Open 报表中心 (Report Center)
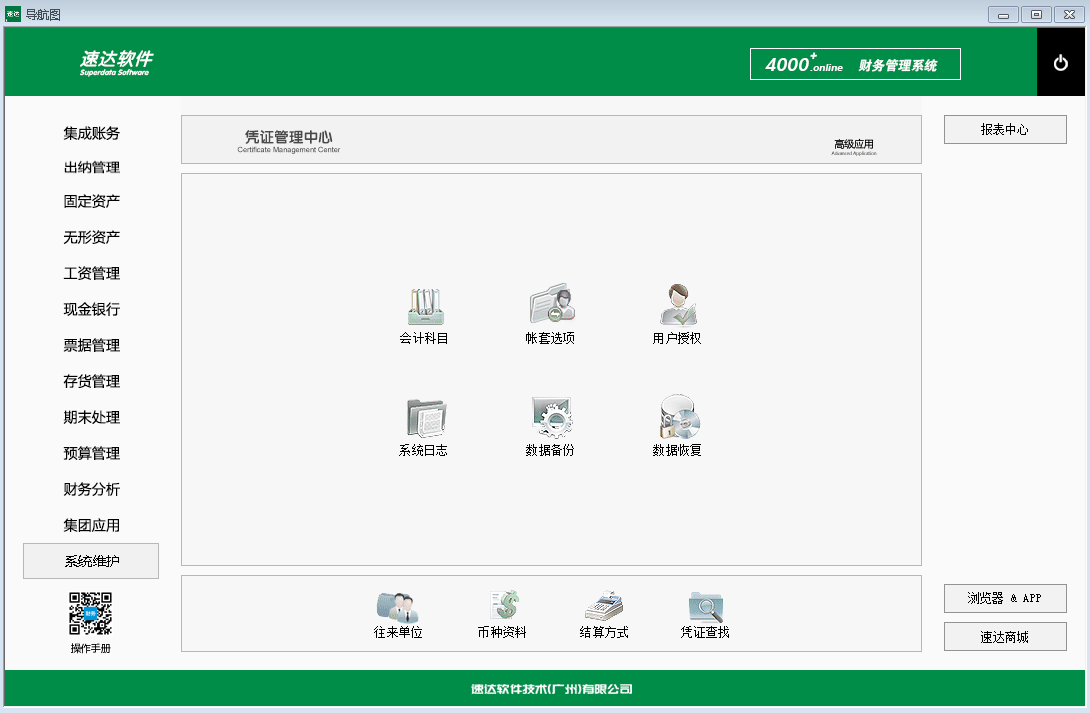The image size is (1090, 713). coord(1004,129)
